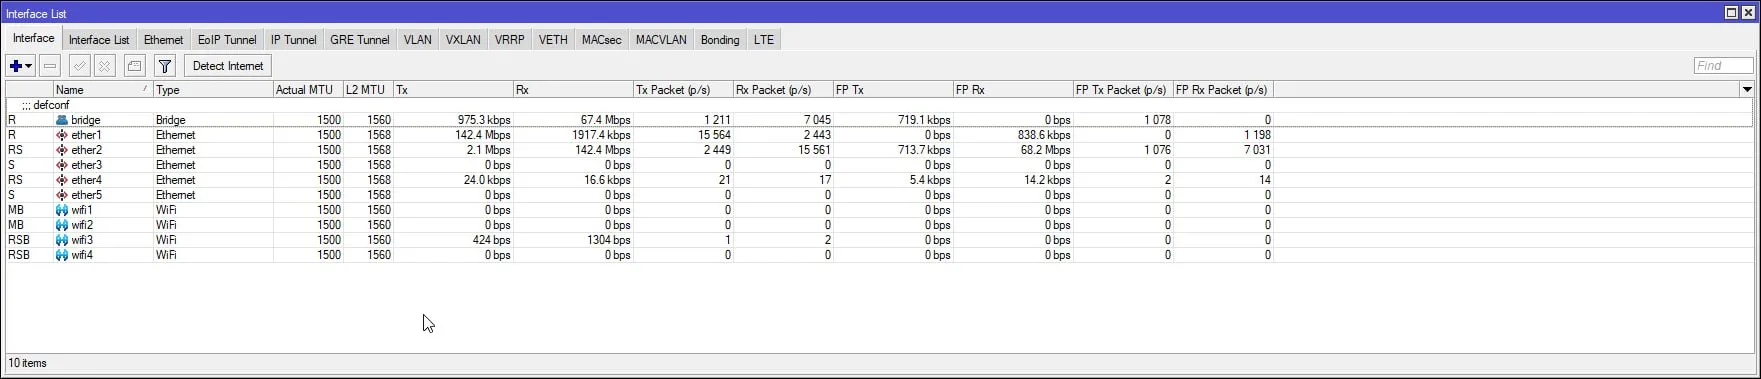Screen dimensions: 1761x379
Task: Open the MACsec tab
Action: coord(601,40)
